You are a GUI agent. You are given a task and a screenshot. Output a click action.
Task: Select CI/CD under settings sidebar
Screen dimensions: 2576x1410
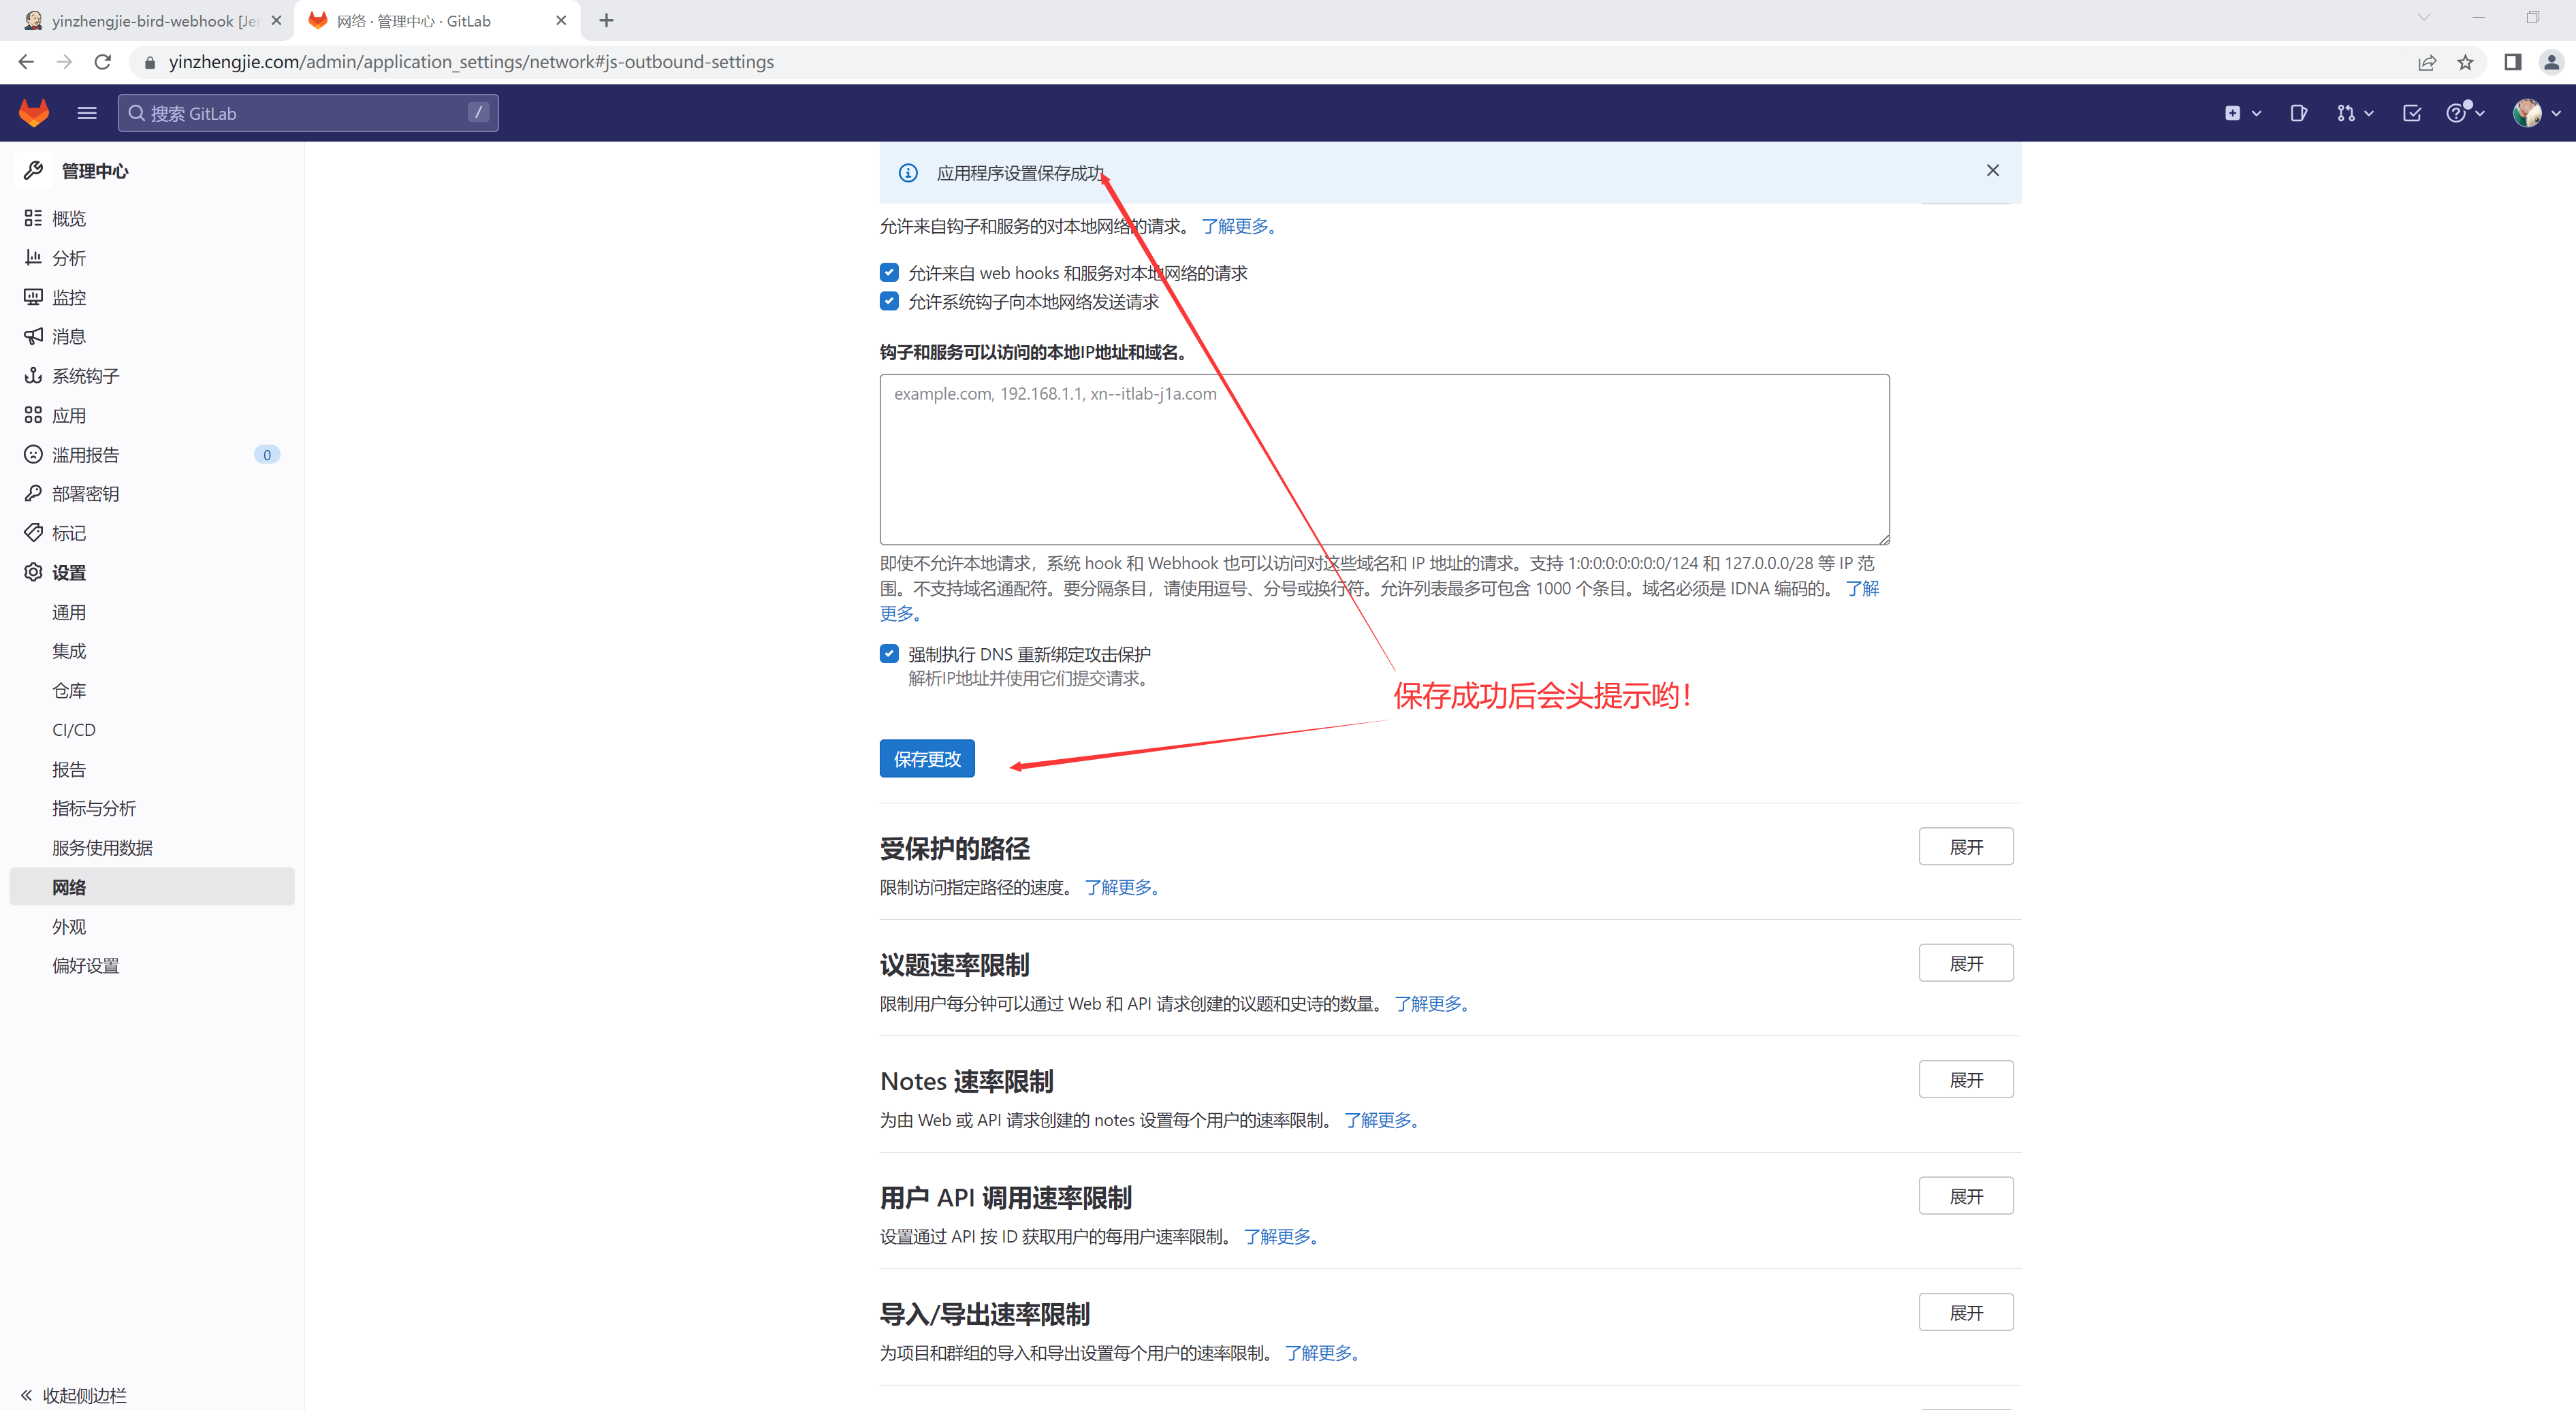pos(74,730)
